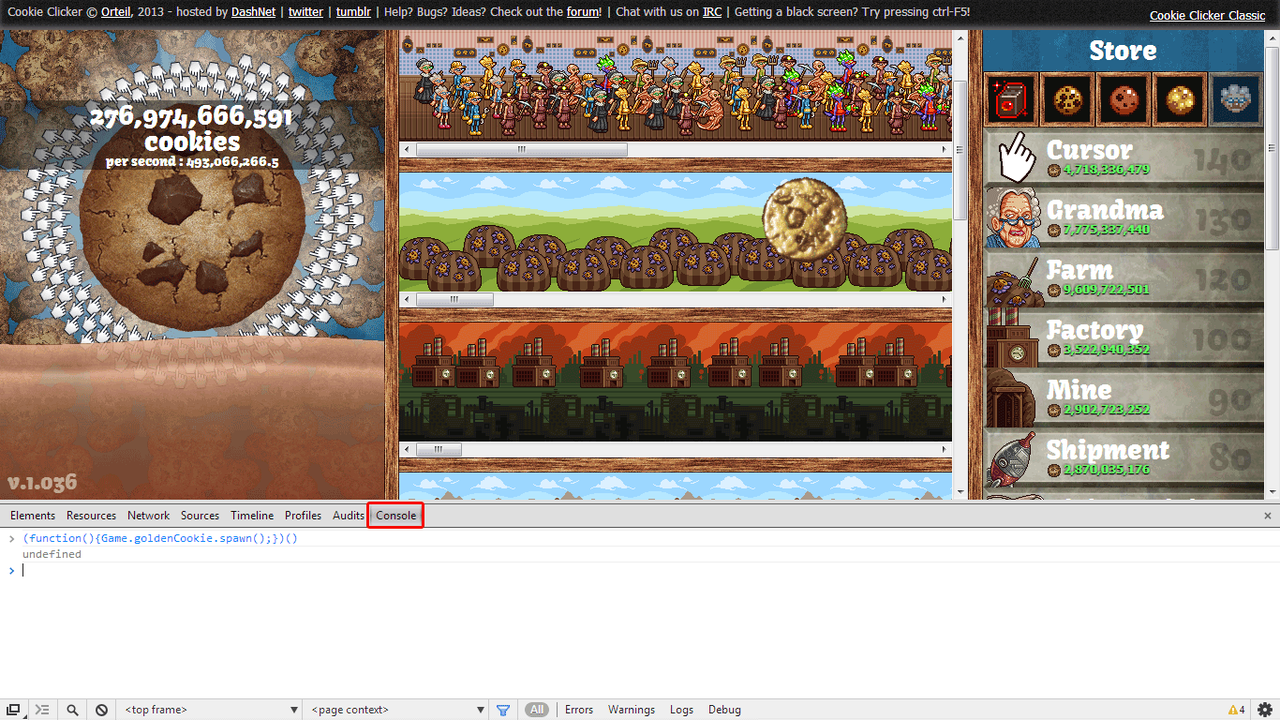Image resolution: width=1280 pixels, height=720 pixels.
Task: Buy the red milk carton upgrade
Action: (x=1011, y=98)
